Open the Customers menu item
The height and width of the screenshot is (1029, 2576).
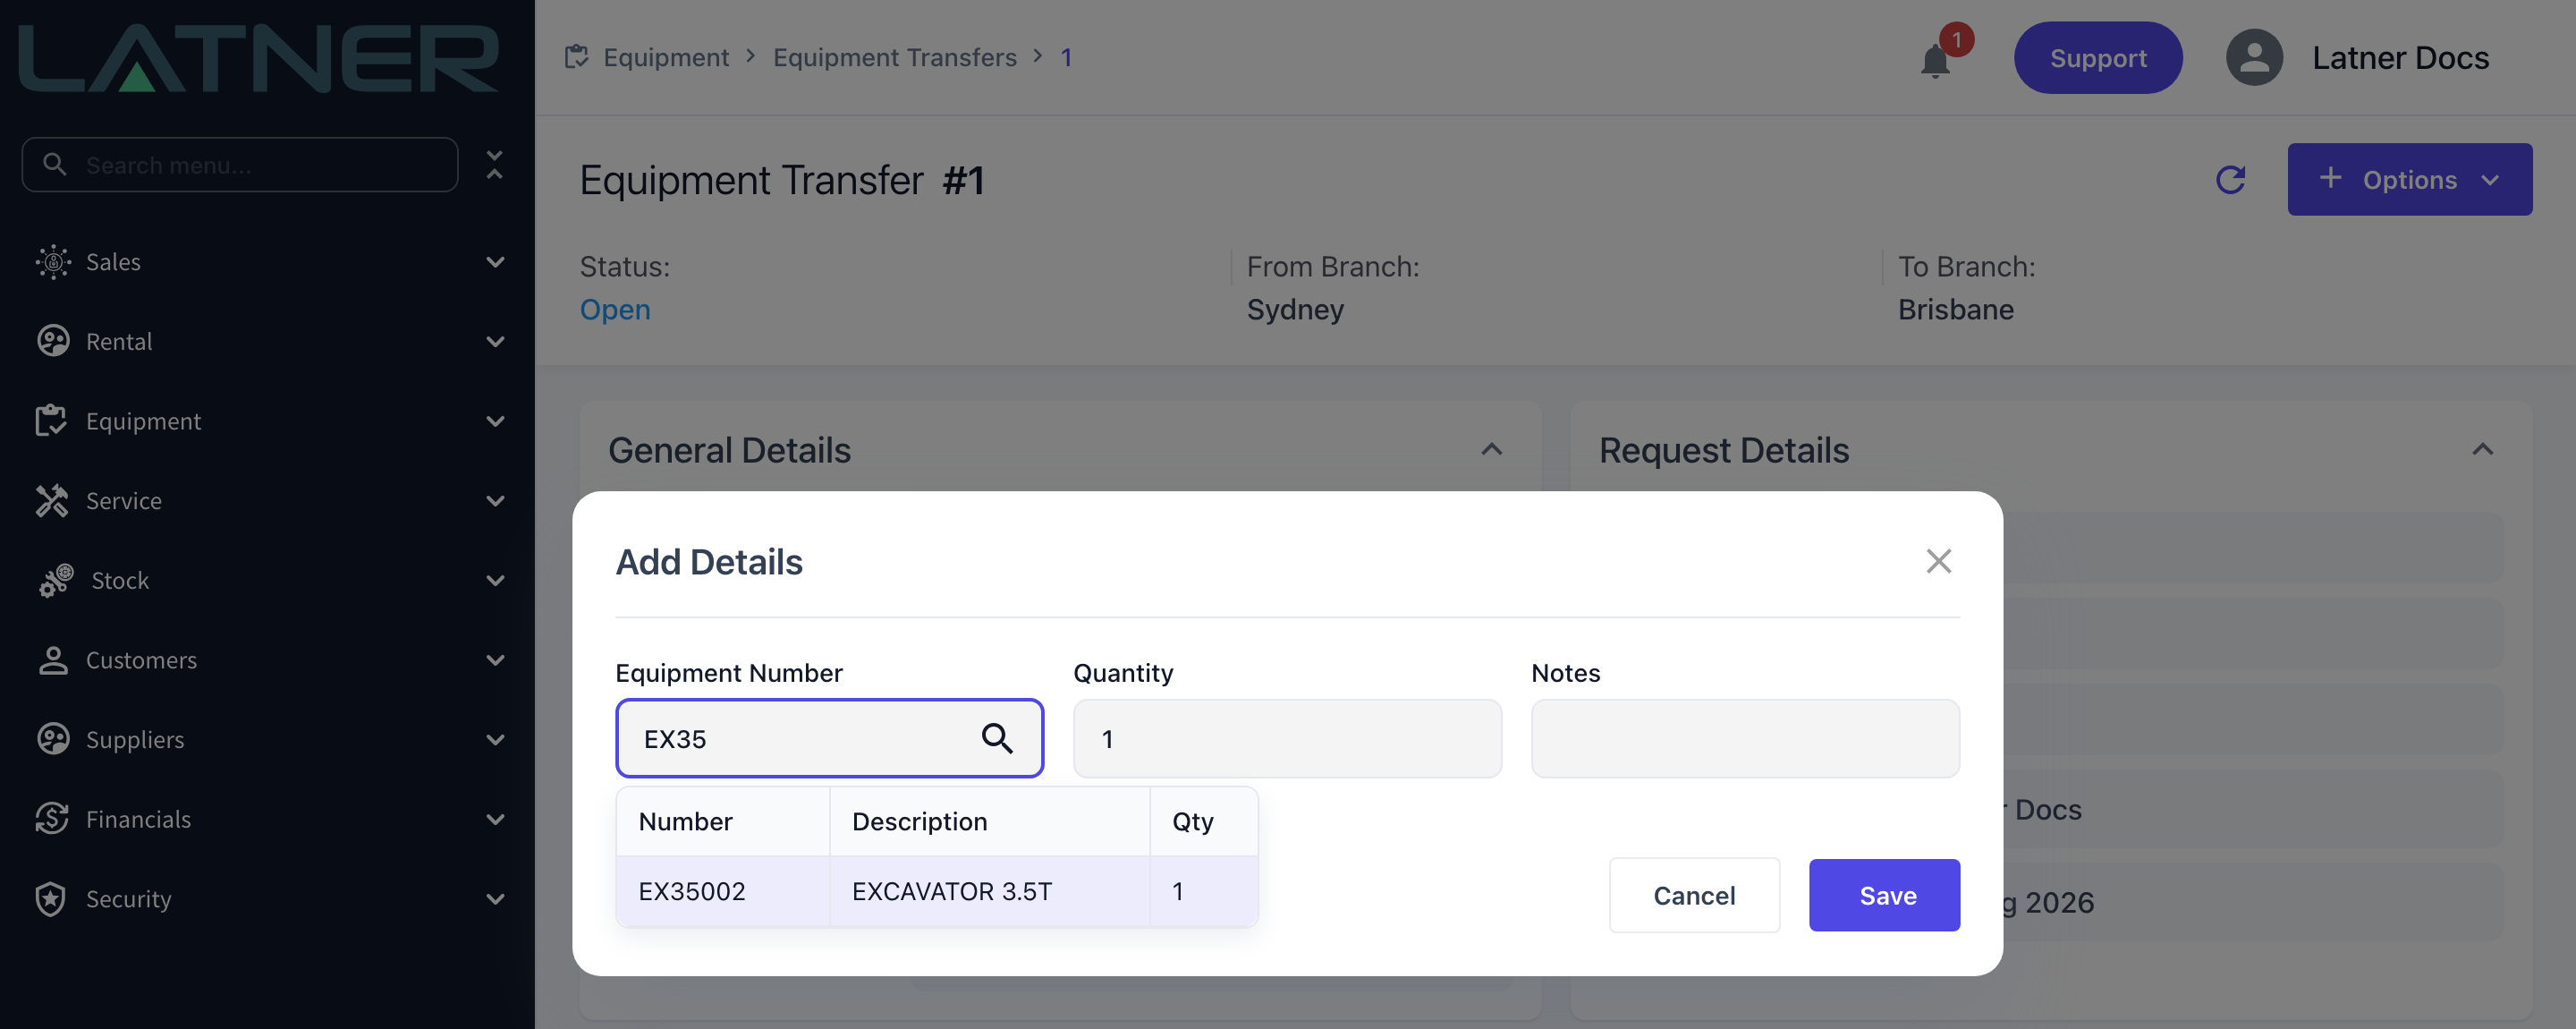[268, 660]
